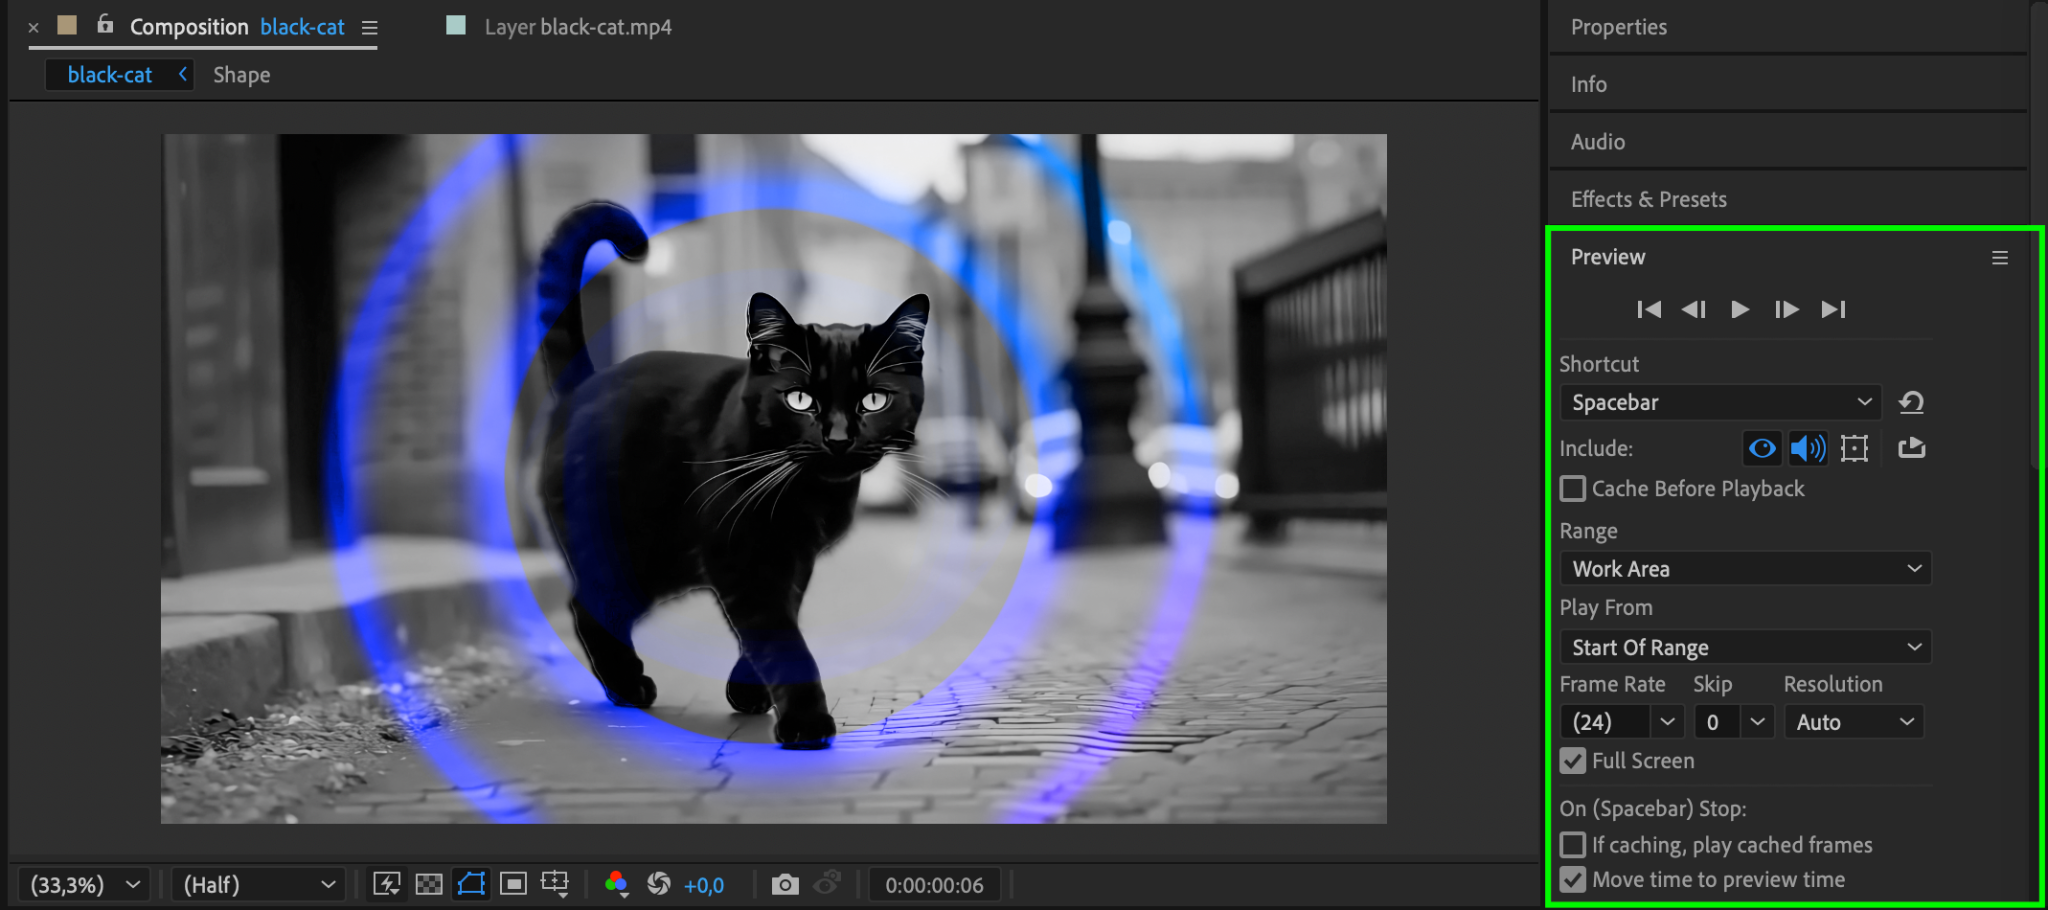Step back one frame in Preview
Image resolution: width=2048 pixels, height=910 pixels.
coord(1694,309)
